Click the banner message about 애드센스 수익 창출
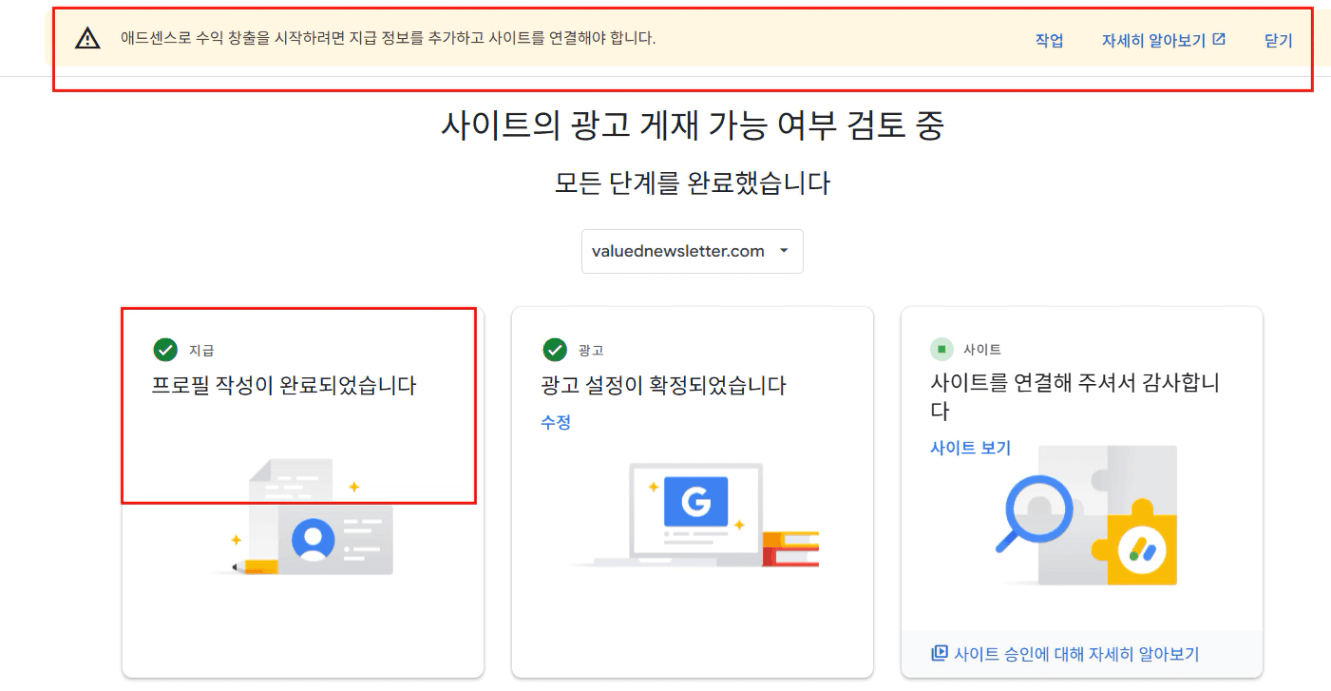 pyautogui.click(x=389, y=39)
